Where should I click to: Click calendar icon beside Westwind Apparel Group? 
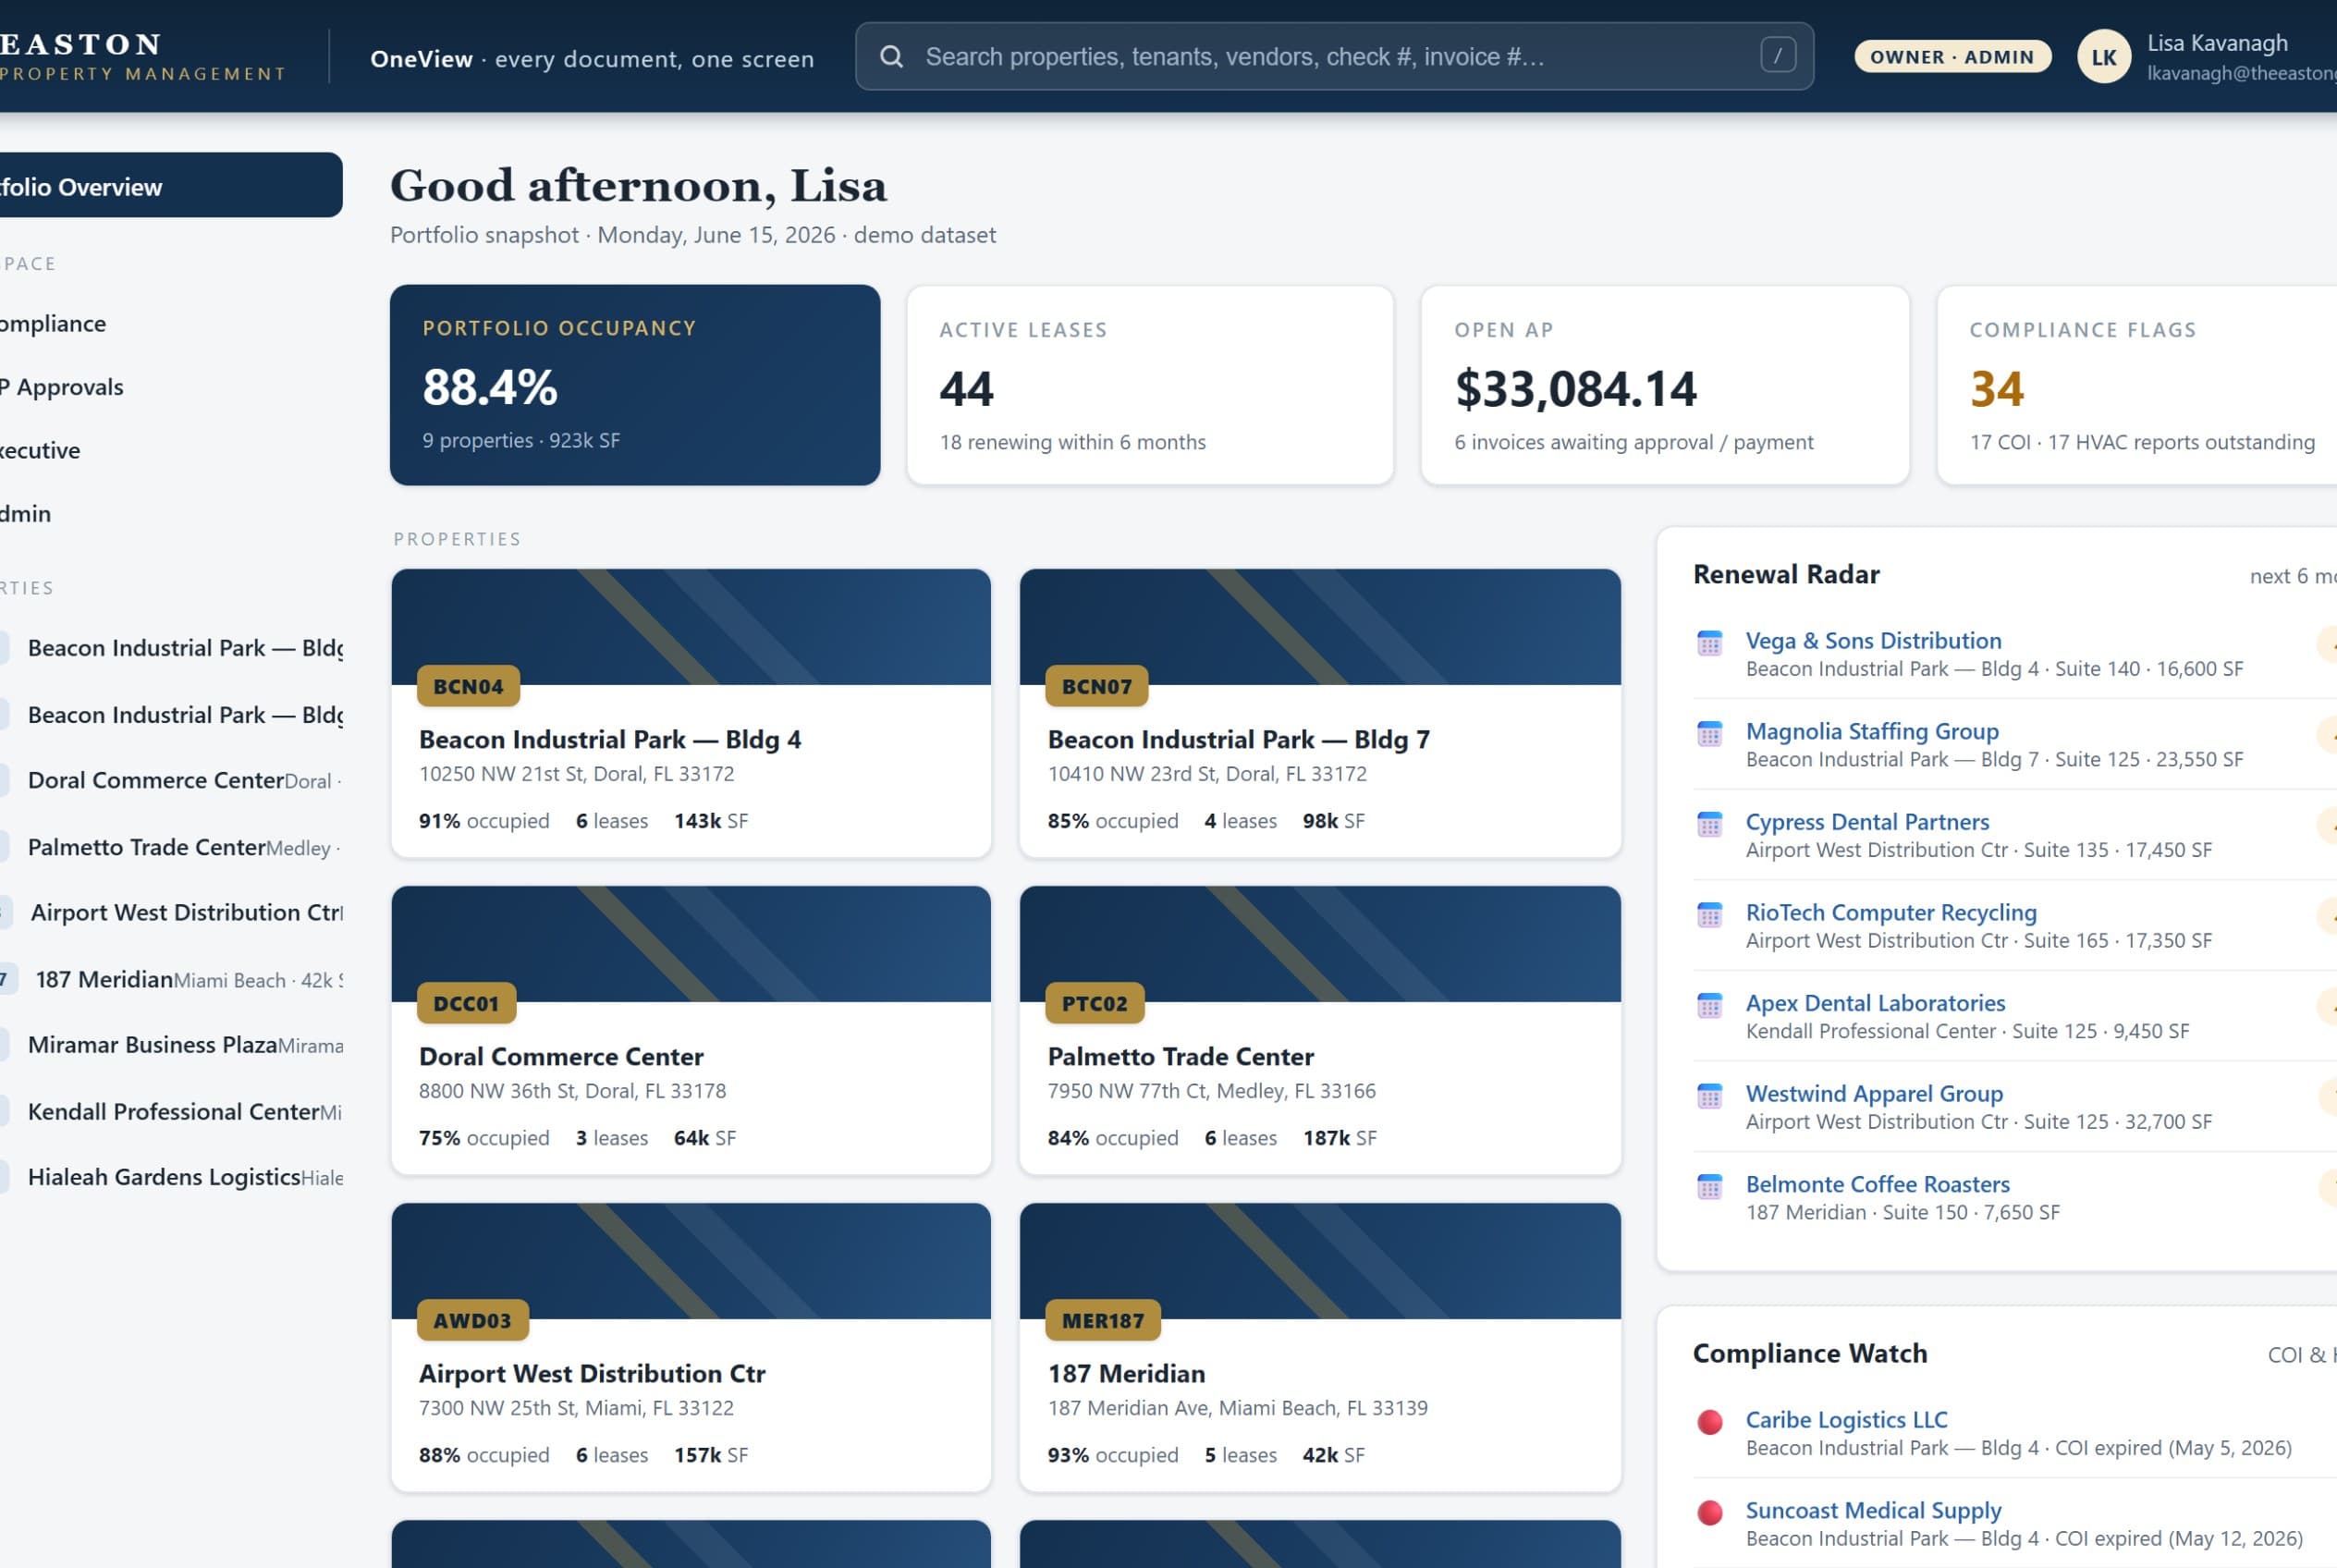1709,1096
